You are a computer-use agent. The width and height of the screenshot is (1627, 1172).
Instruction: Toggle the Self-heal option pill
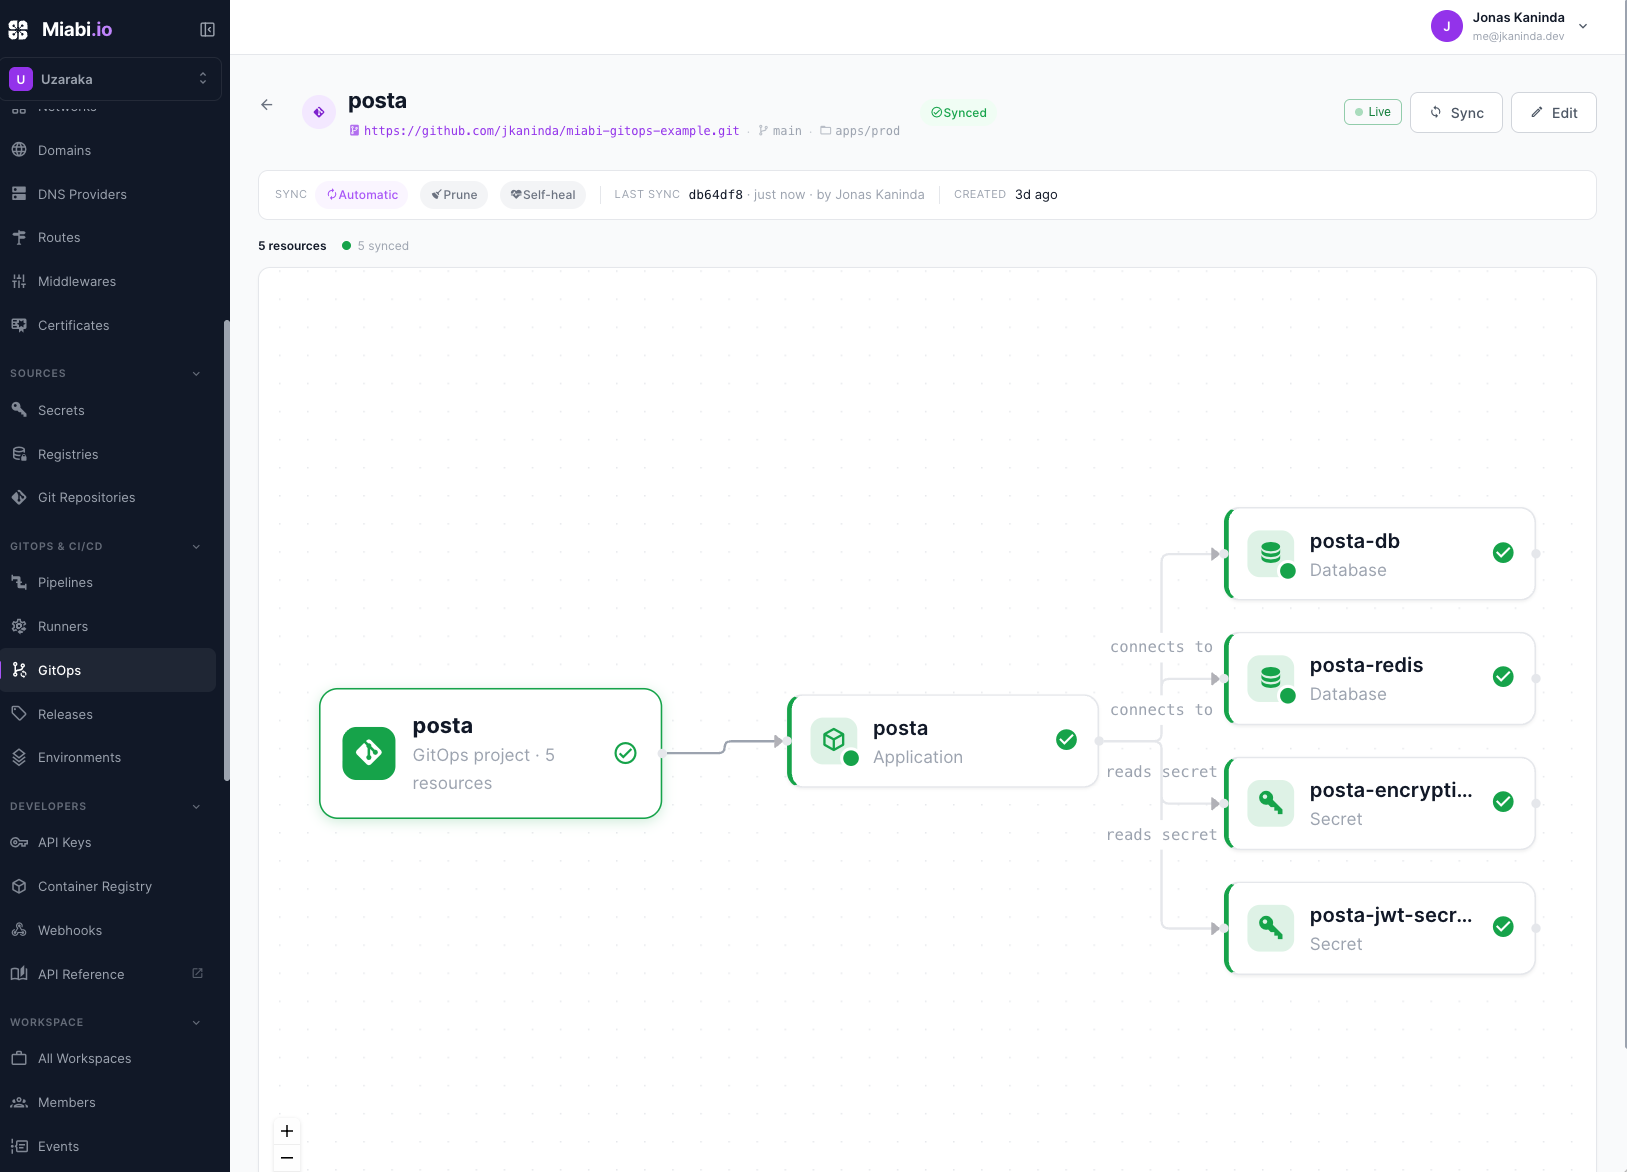pos(543,195)
